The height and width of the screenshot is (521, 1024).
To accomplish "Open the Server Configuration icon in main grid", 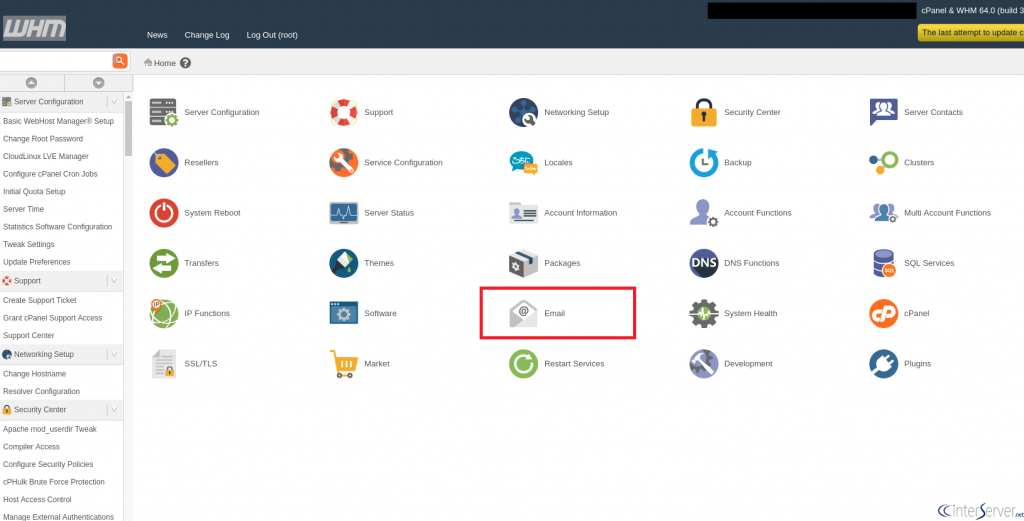I will coord(163,112).
